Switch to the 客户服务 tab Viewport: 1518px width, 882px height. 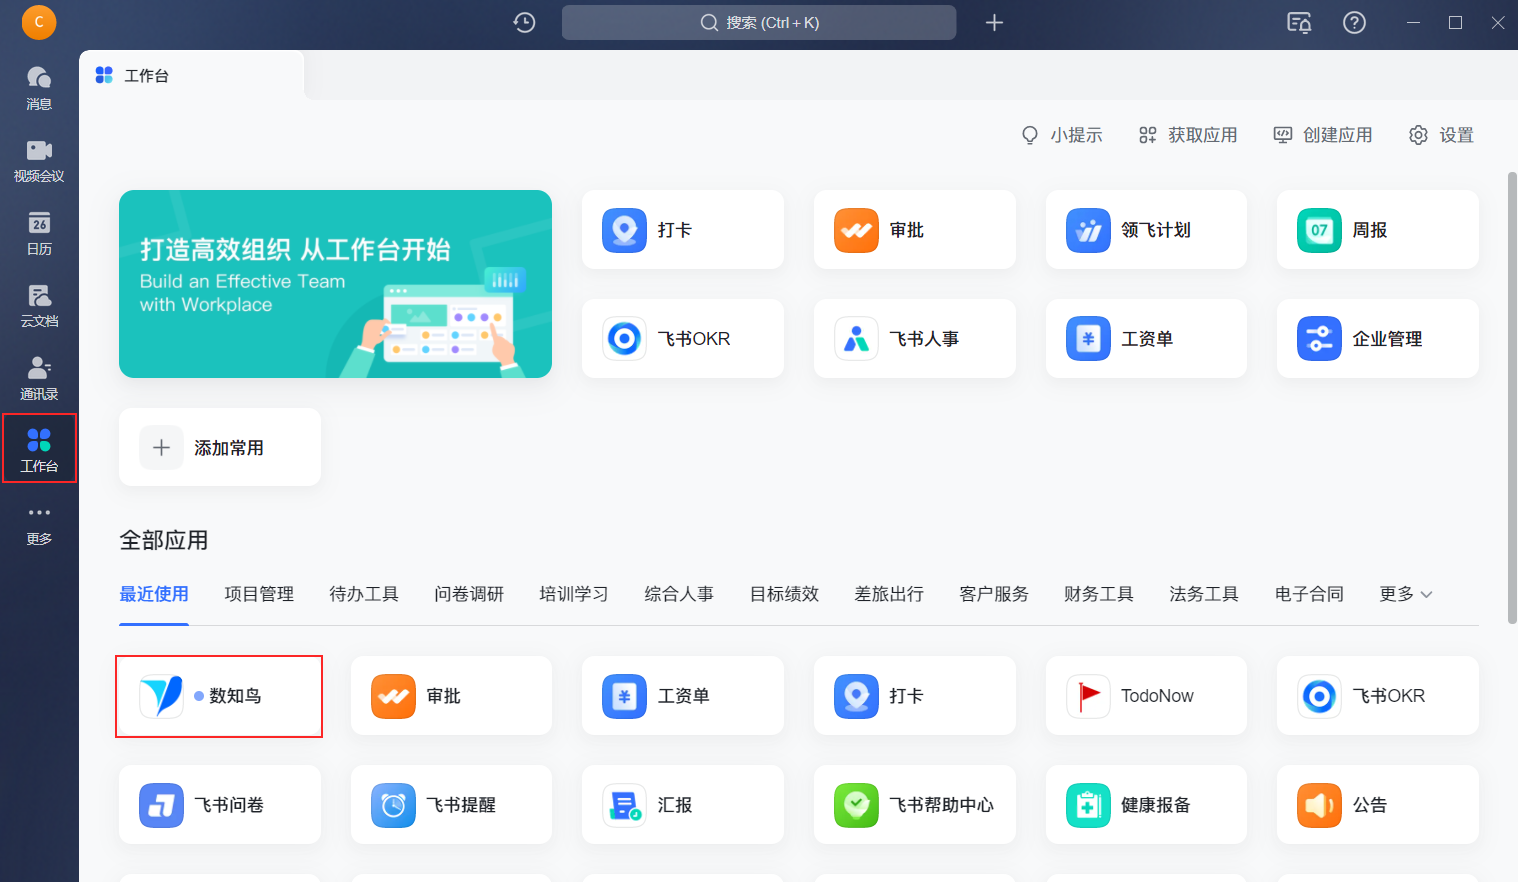pyautogui.click(x=994, y=594)
